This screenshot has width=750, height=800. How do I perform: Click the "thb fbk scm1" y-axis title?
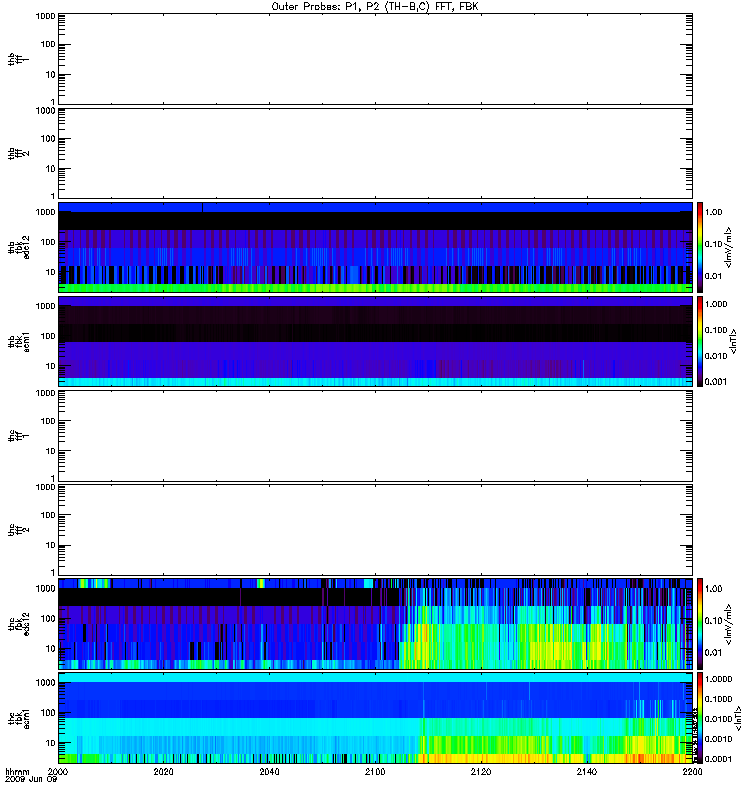click(19, 341)
